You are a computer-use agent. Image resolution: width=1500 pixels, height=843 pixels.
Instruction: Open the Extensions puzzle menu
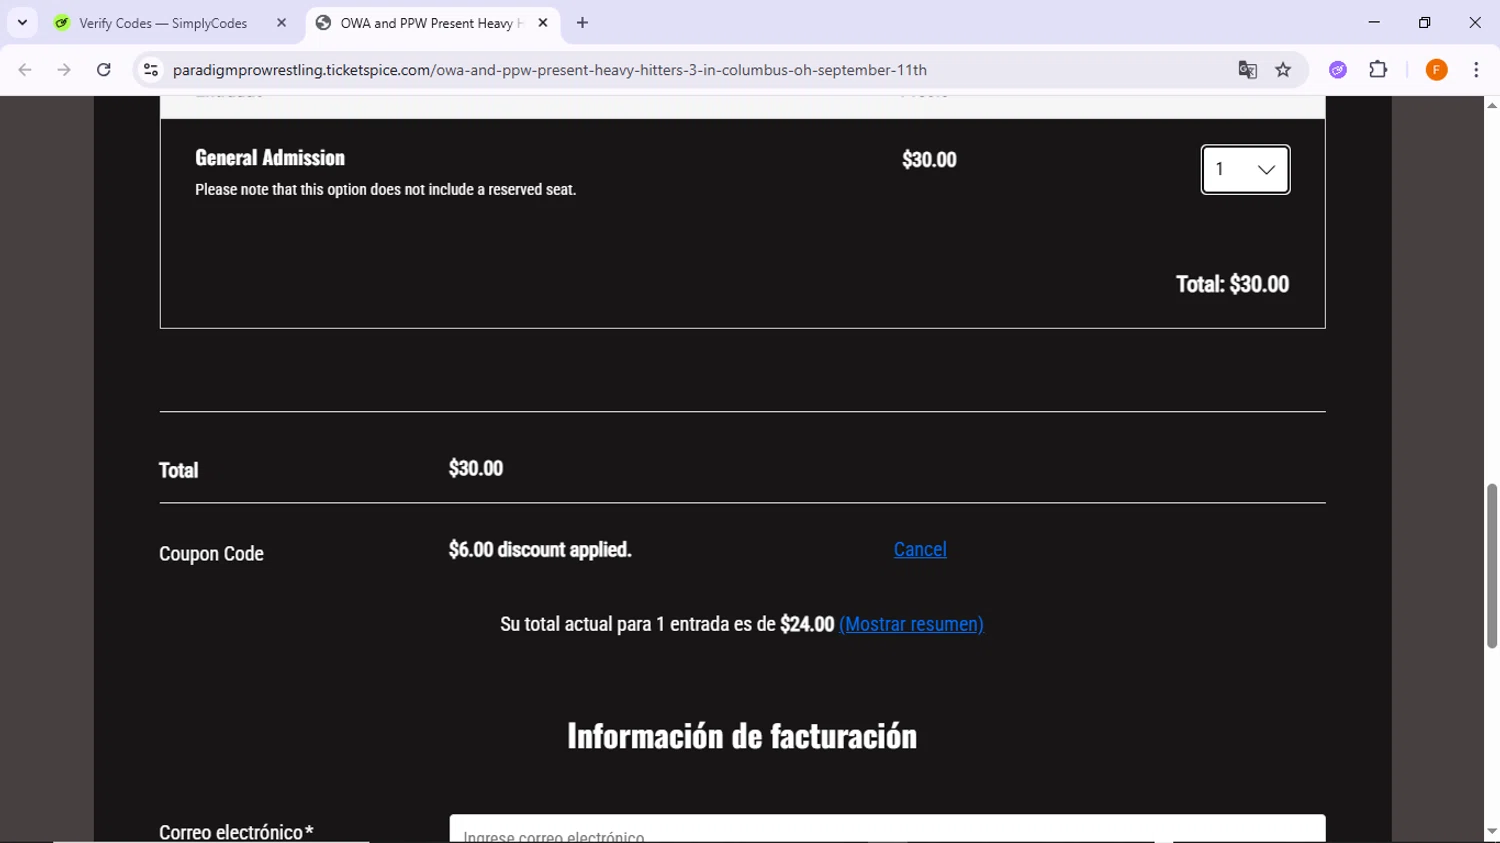(1378, 70)
